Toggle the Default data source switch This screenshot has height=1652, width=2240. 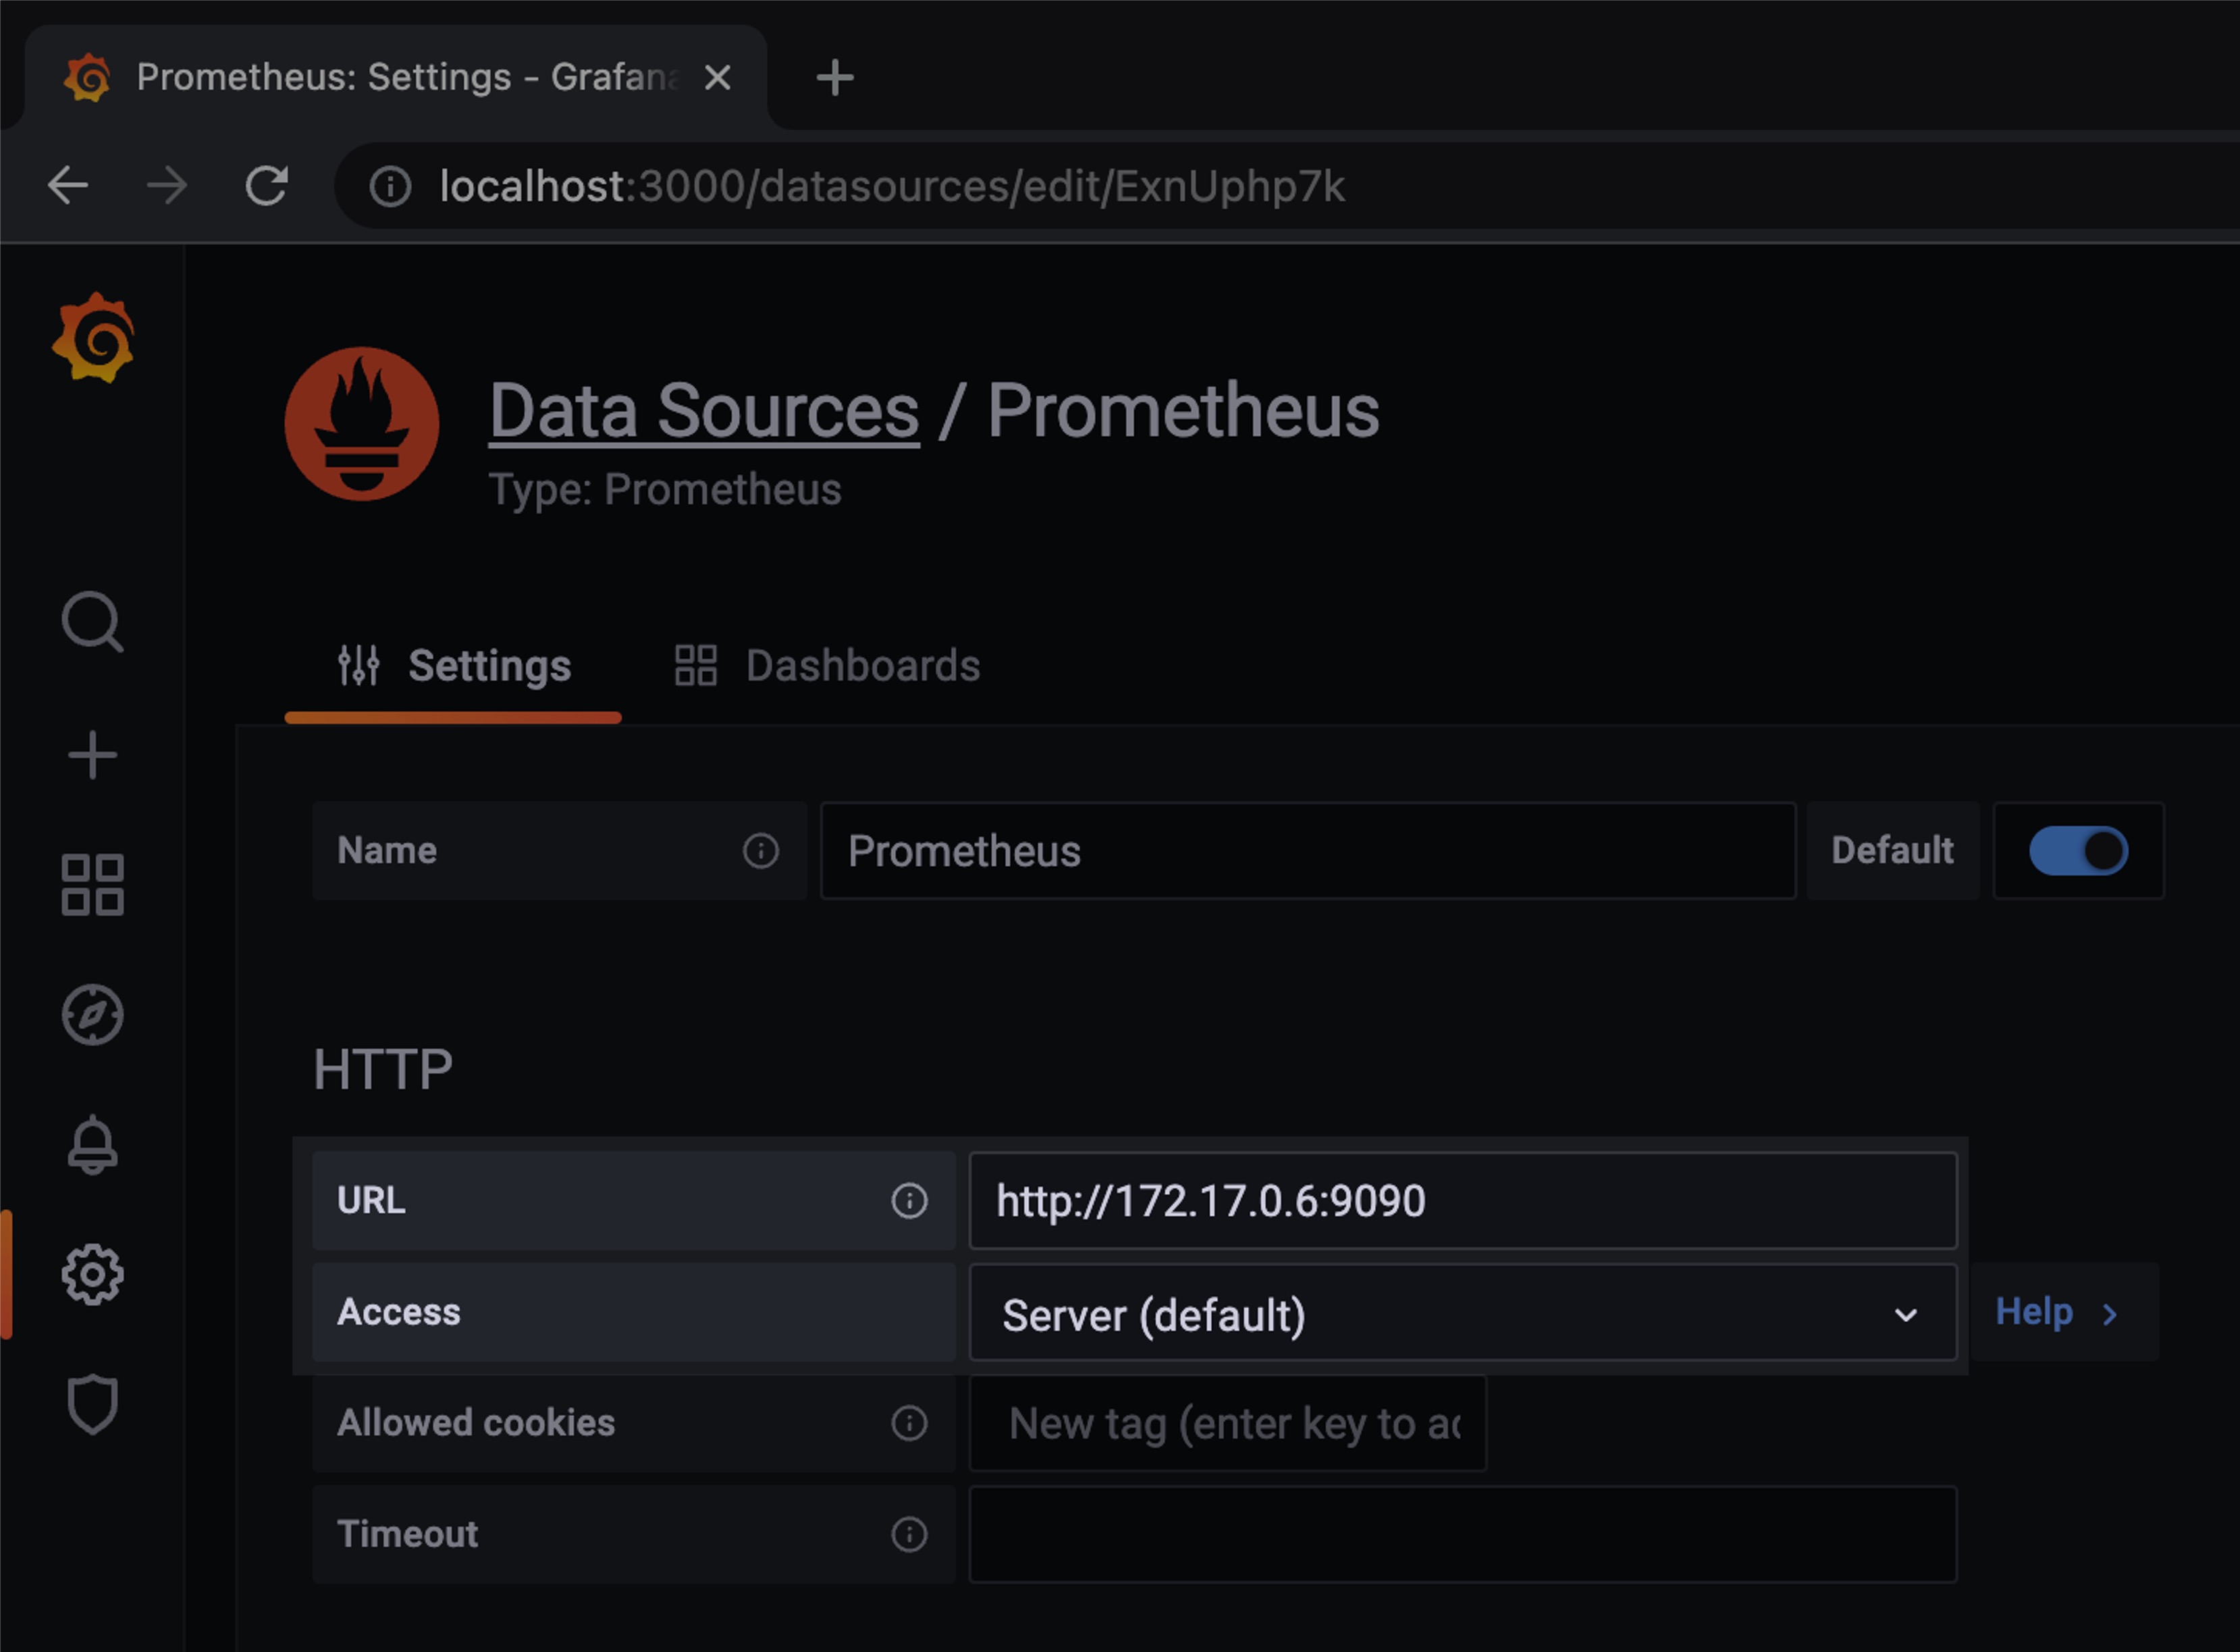(x=2077, y=851)
